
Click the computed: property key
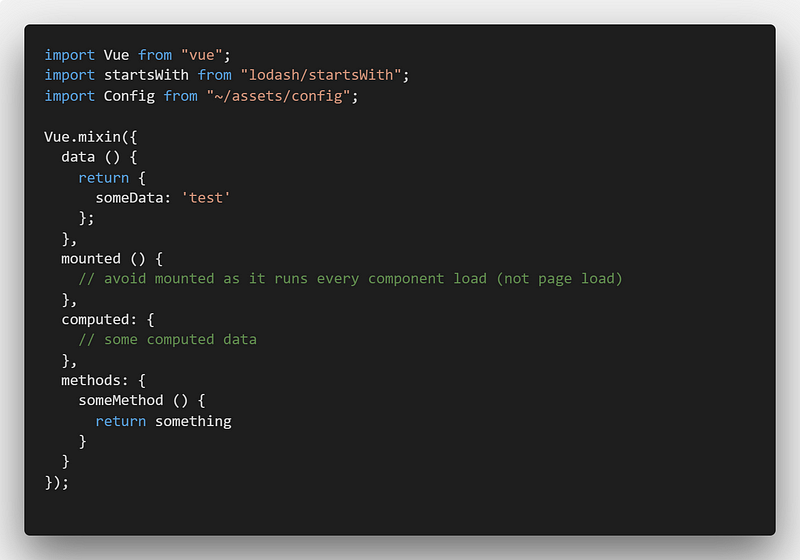99,320
